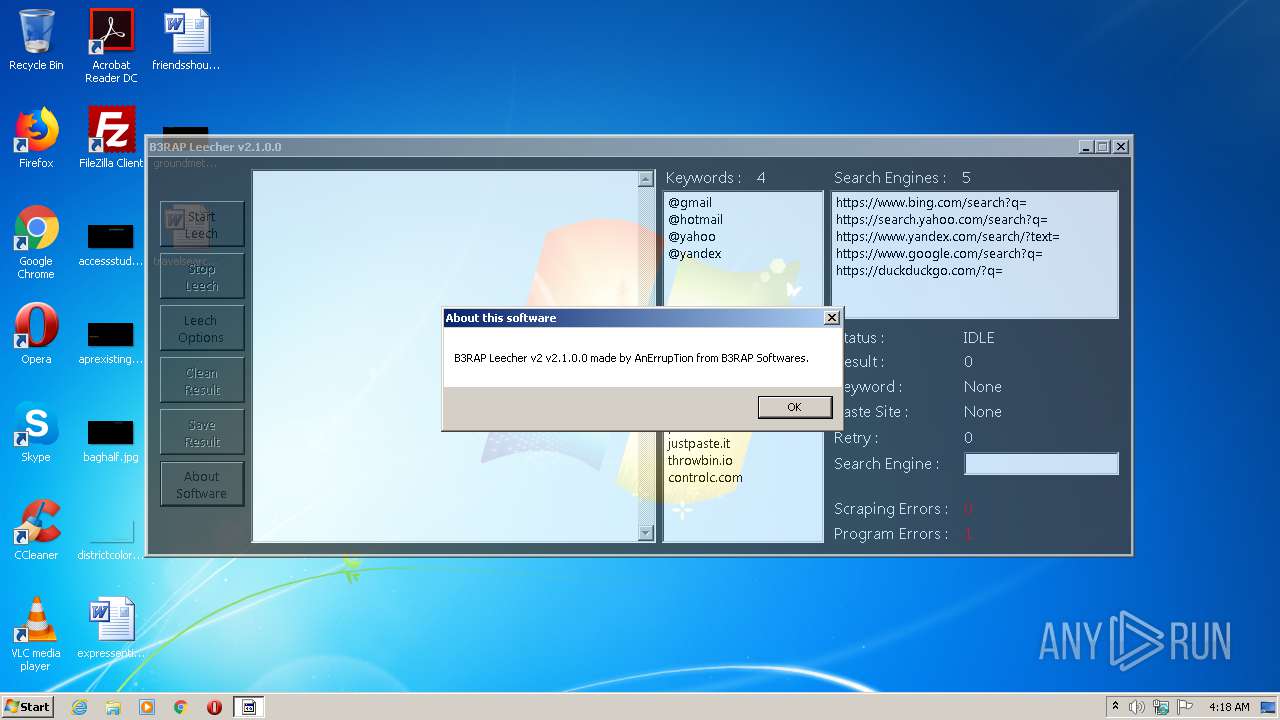The height and width of the screenshot is (720, 1280).
Task: Open friendsshou Word document icon
Action: [x=186, y=40]
